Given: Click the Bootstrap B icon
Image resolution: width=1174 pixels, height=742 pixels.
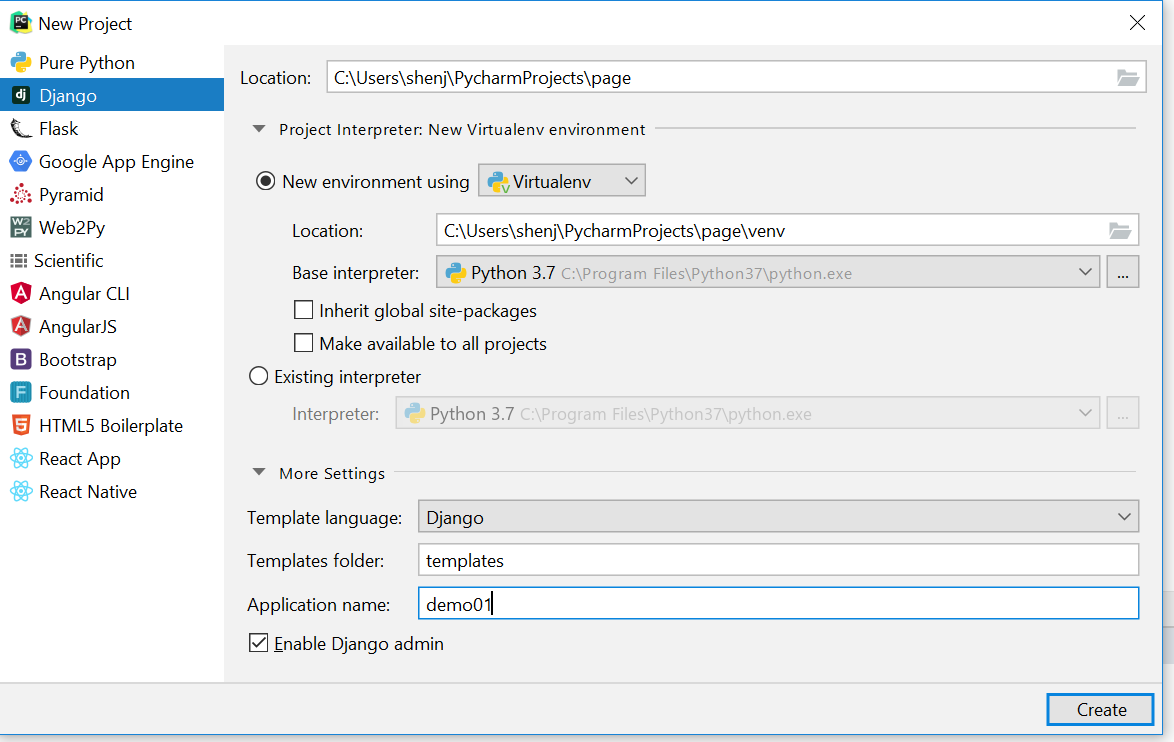Looking at the screenshot, I should tap(20, 359).
